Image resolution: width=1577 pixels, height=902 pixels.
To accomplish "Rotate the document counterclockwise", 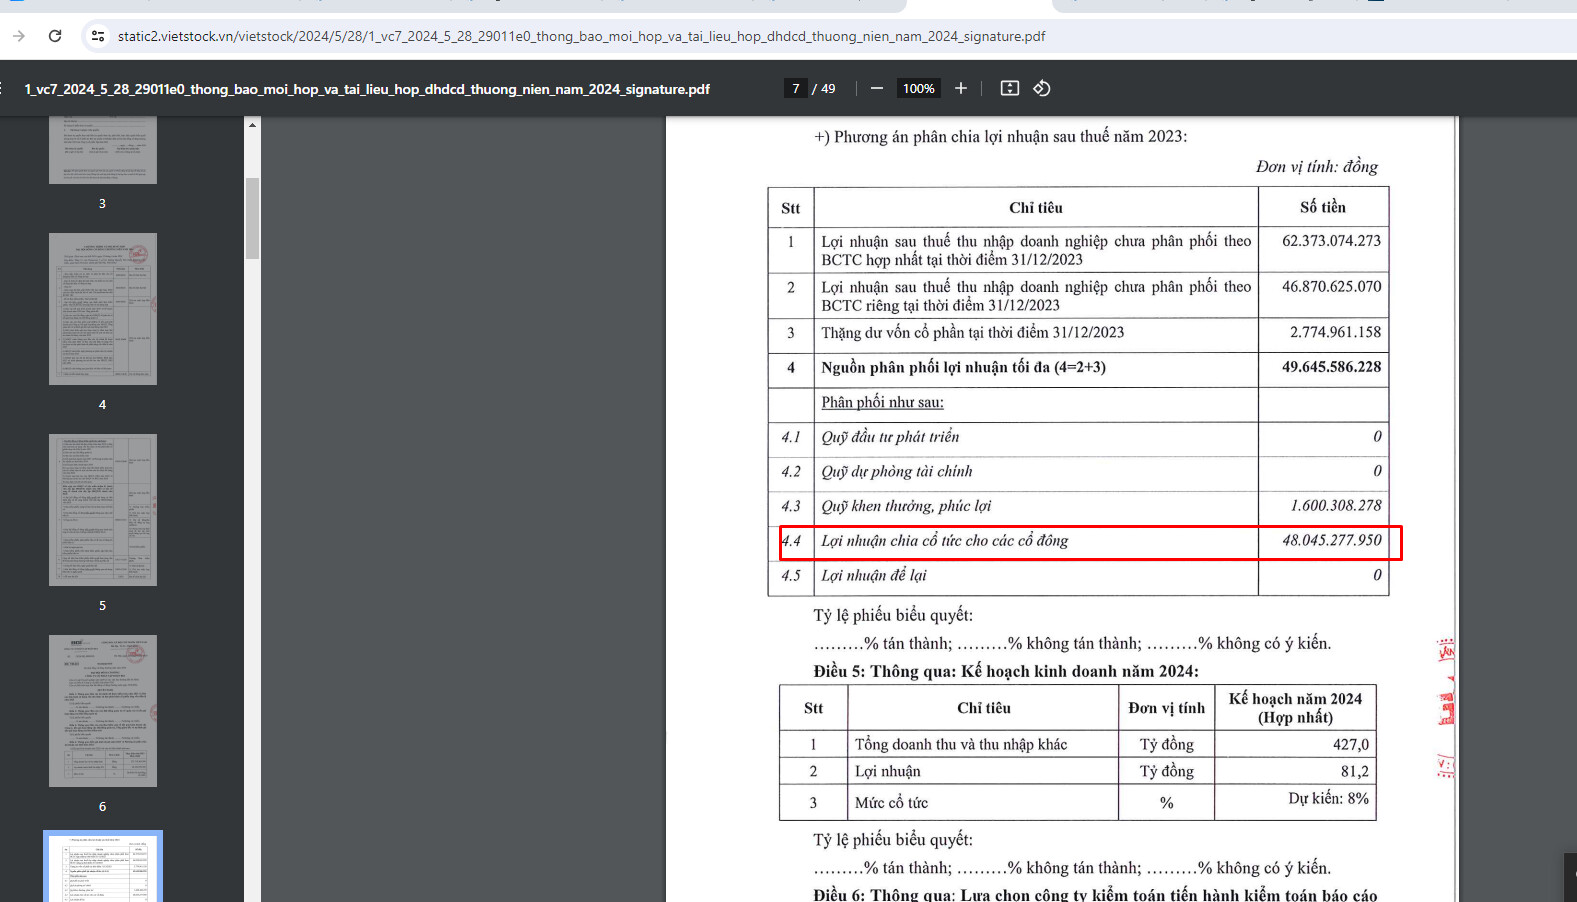I will 1042,88.
